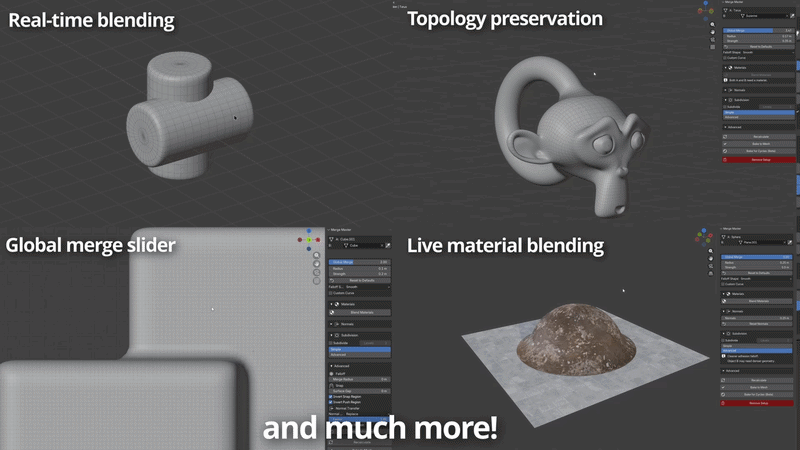Screen dimensions: 800x450
Task: Click Reset to Defaults in top-right panel
Action: 759,46
